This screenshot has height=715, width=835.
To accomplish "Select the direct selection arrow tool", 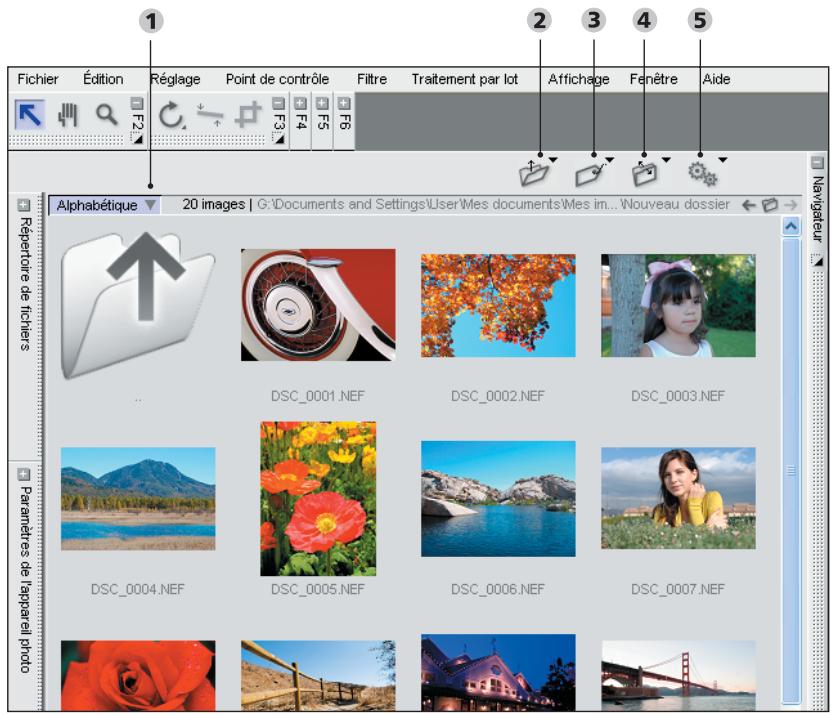I will pyautogui.click(x=29, y=114).
